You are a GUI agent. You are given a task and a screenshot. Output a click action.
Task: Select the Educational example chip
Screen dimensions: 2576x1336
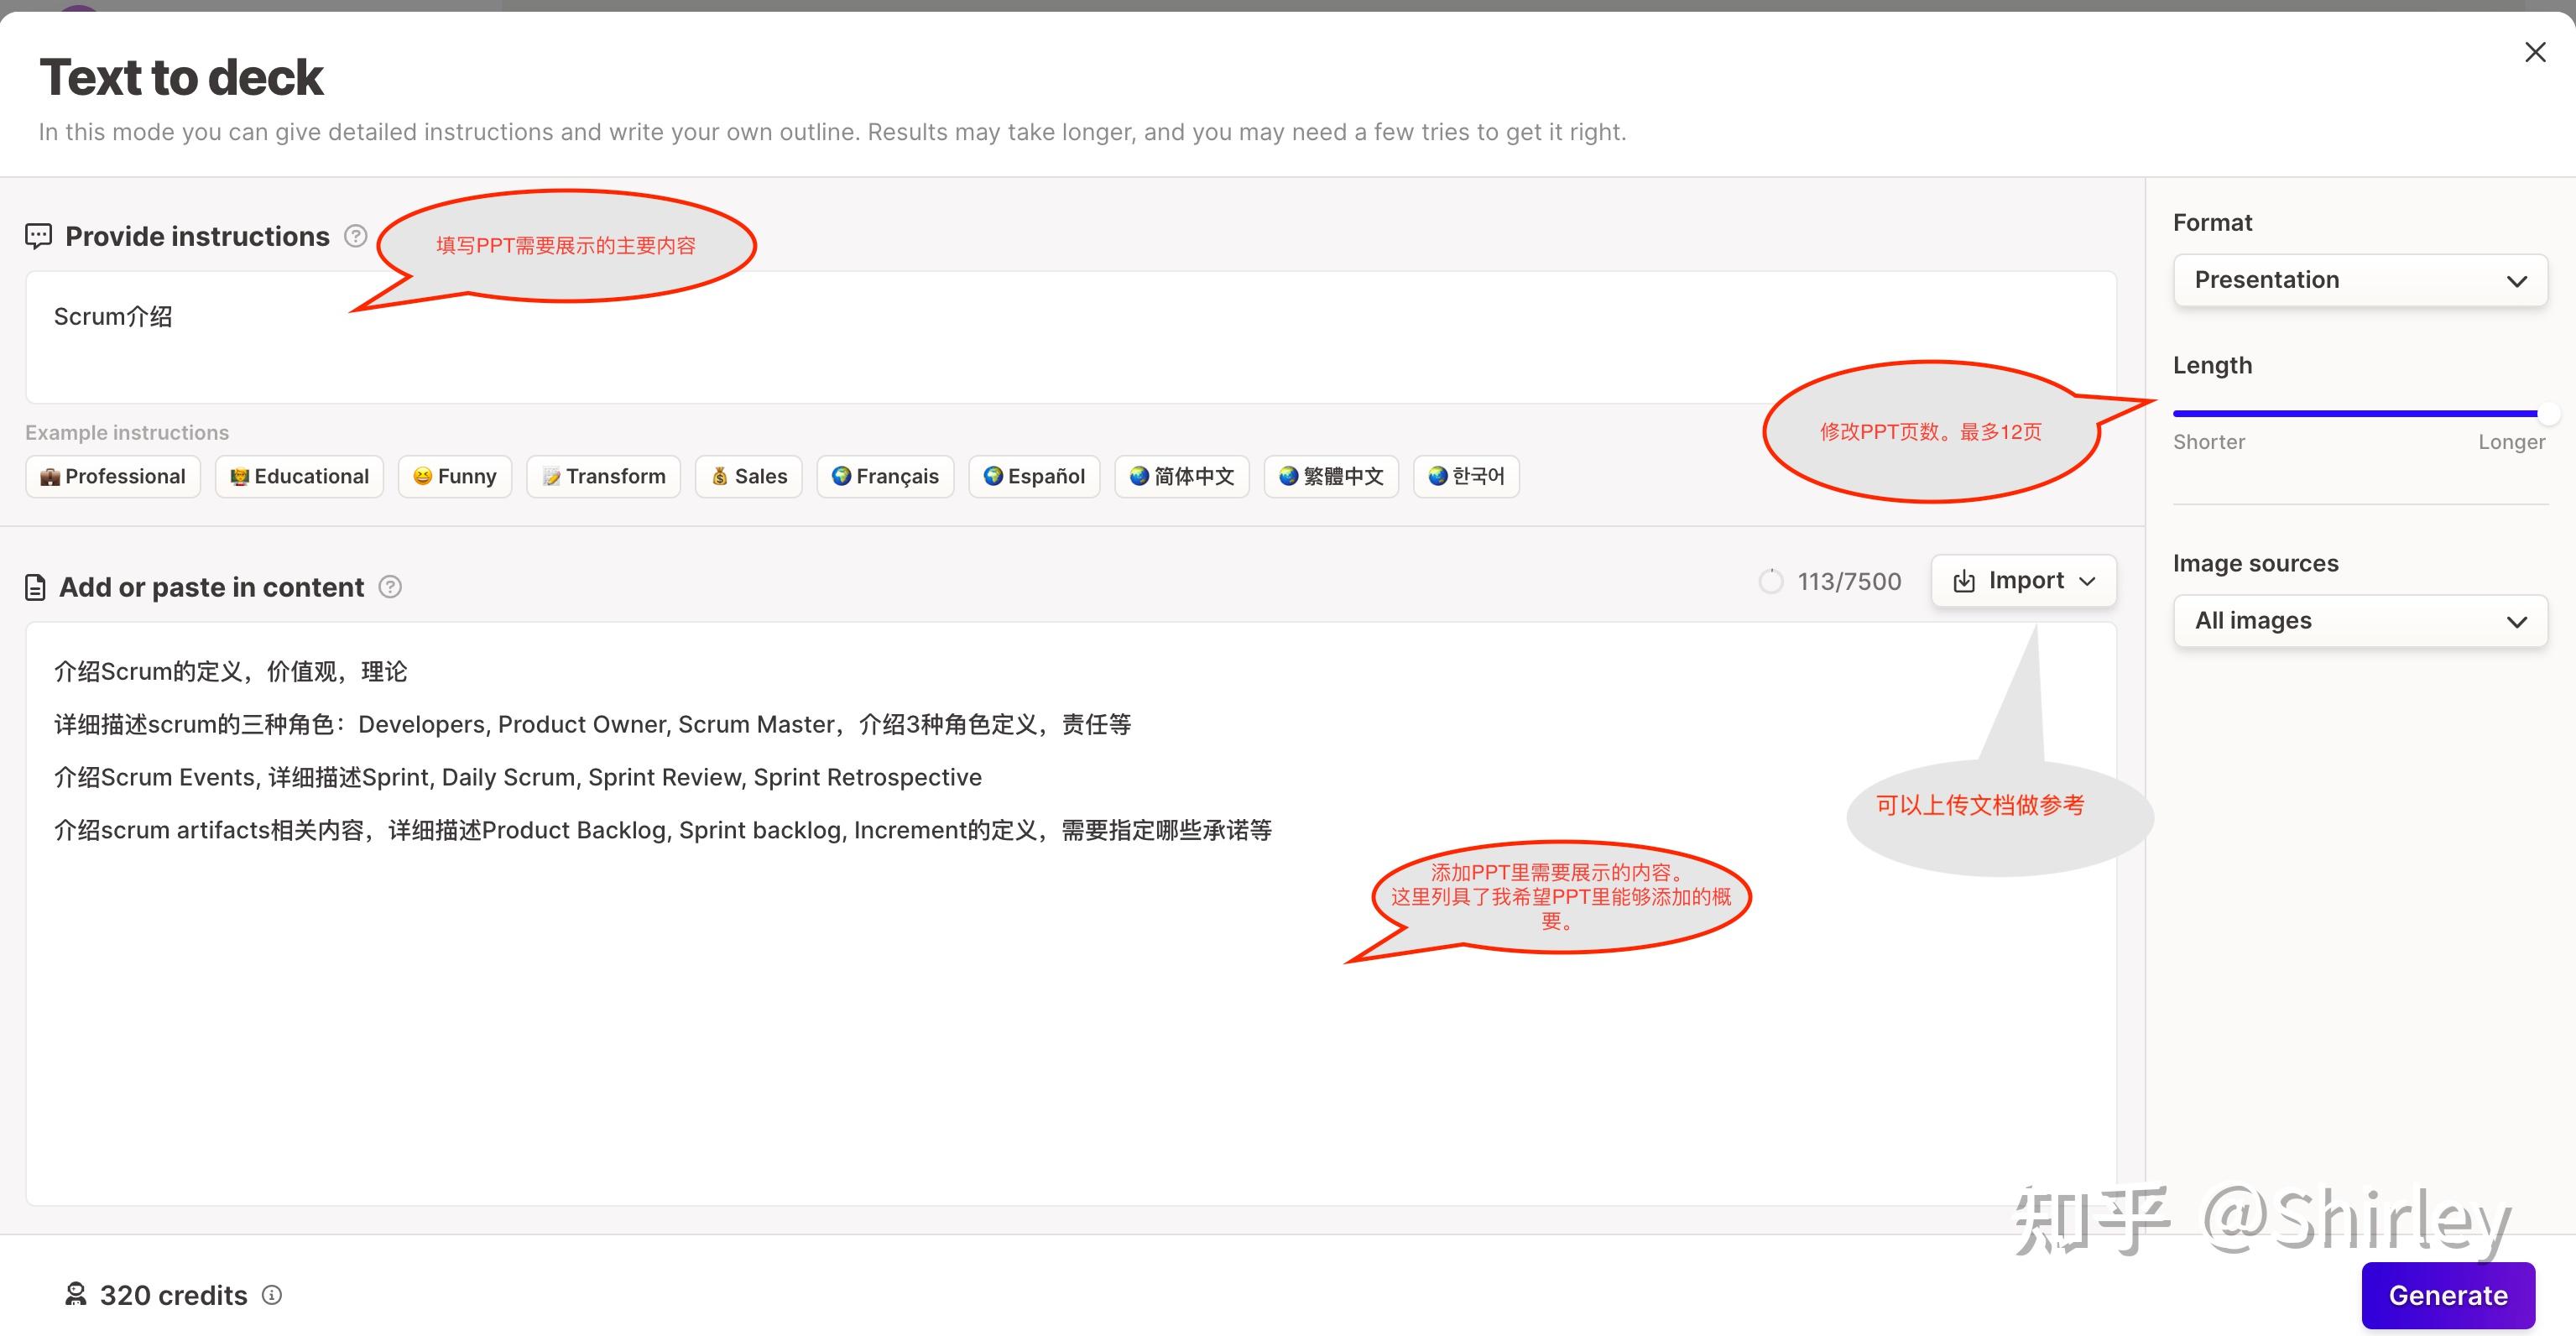click(299, 476)
